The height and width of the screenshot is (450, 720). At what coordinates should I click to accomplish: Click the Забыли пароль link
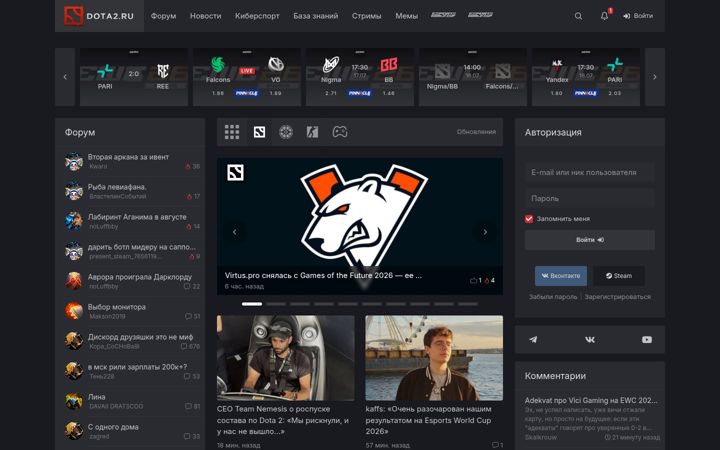(553, 297)
